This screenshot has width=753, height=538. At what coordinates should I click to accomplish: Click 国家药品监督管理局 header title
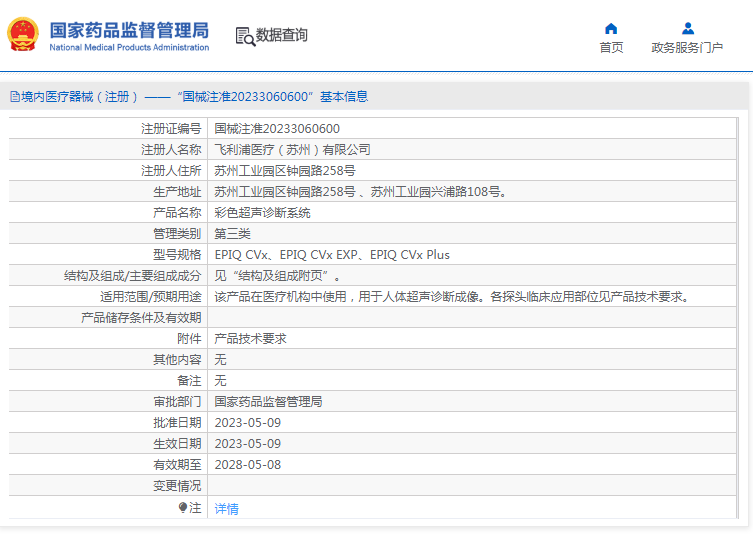pos(129,30)
